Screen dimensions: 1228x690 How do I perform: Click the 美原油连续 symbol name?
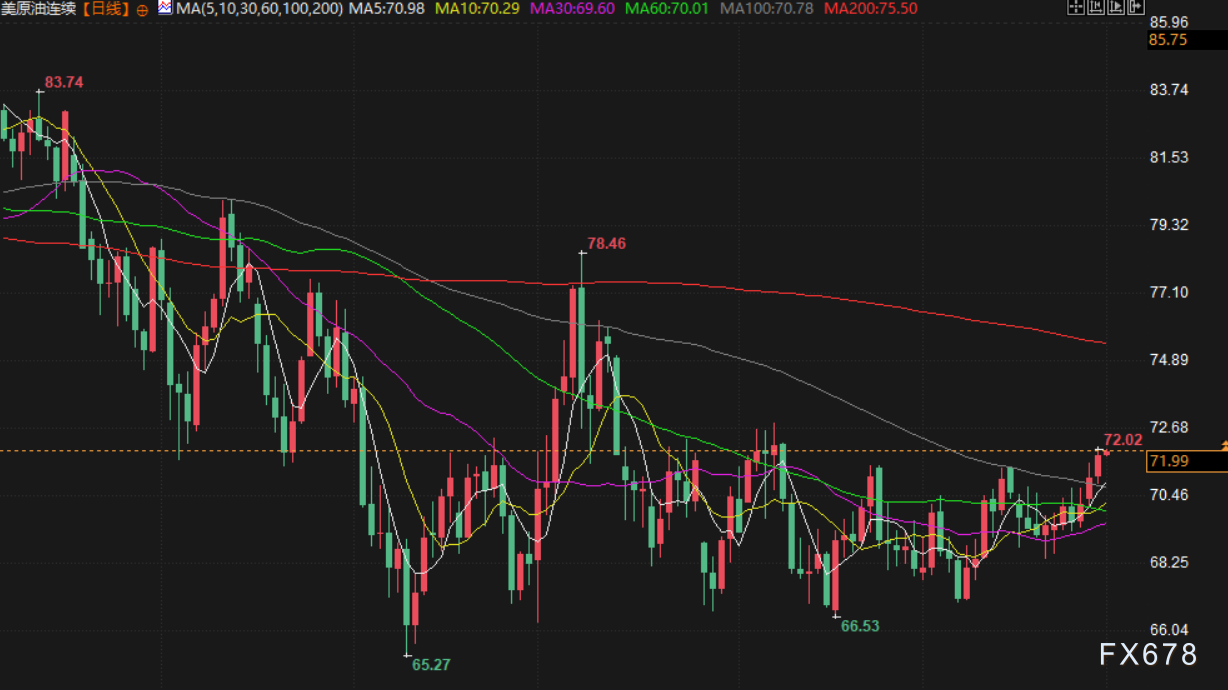[x=40, y=9]
